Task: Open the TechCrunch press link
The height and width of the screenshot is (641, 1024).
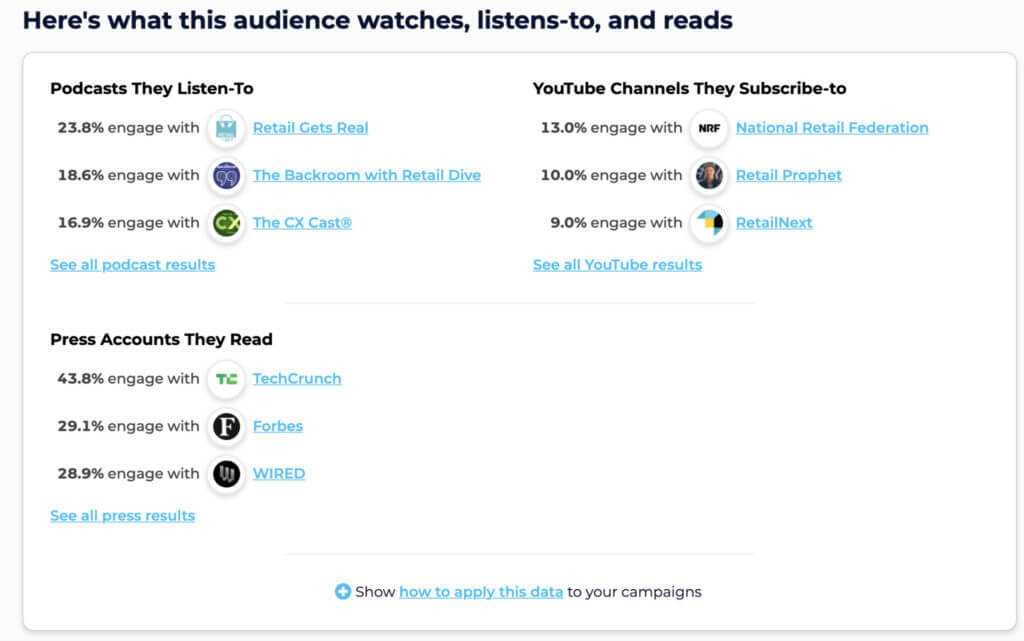Action: tap(296, 379)
